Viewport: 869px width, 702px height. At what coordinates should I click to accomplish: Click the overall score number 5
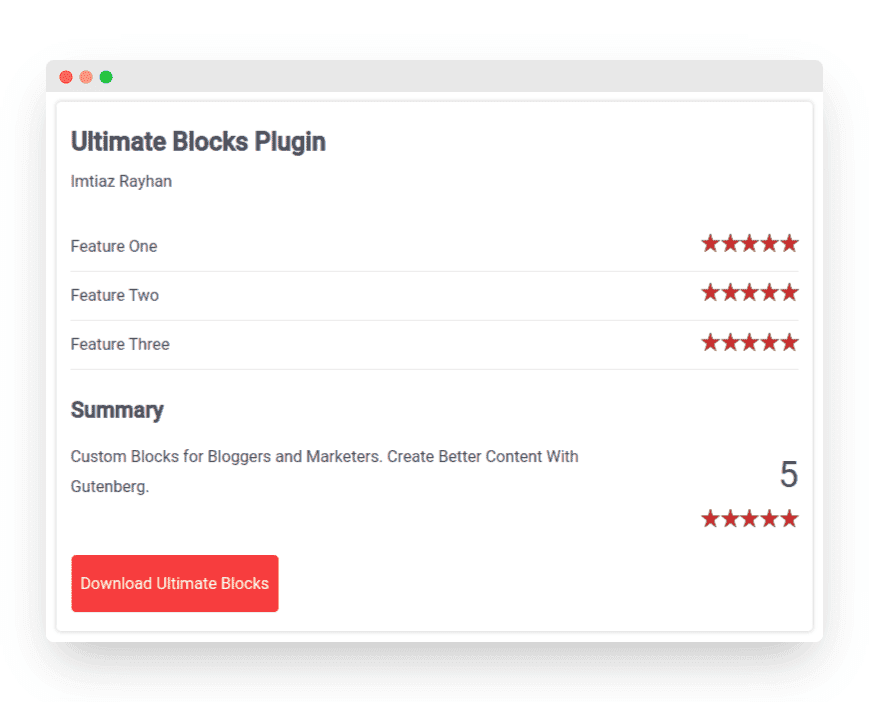click(x=789, y=475)
